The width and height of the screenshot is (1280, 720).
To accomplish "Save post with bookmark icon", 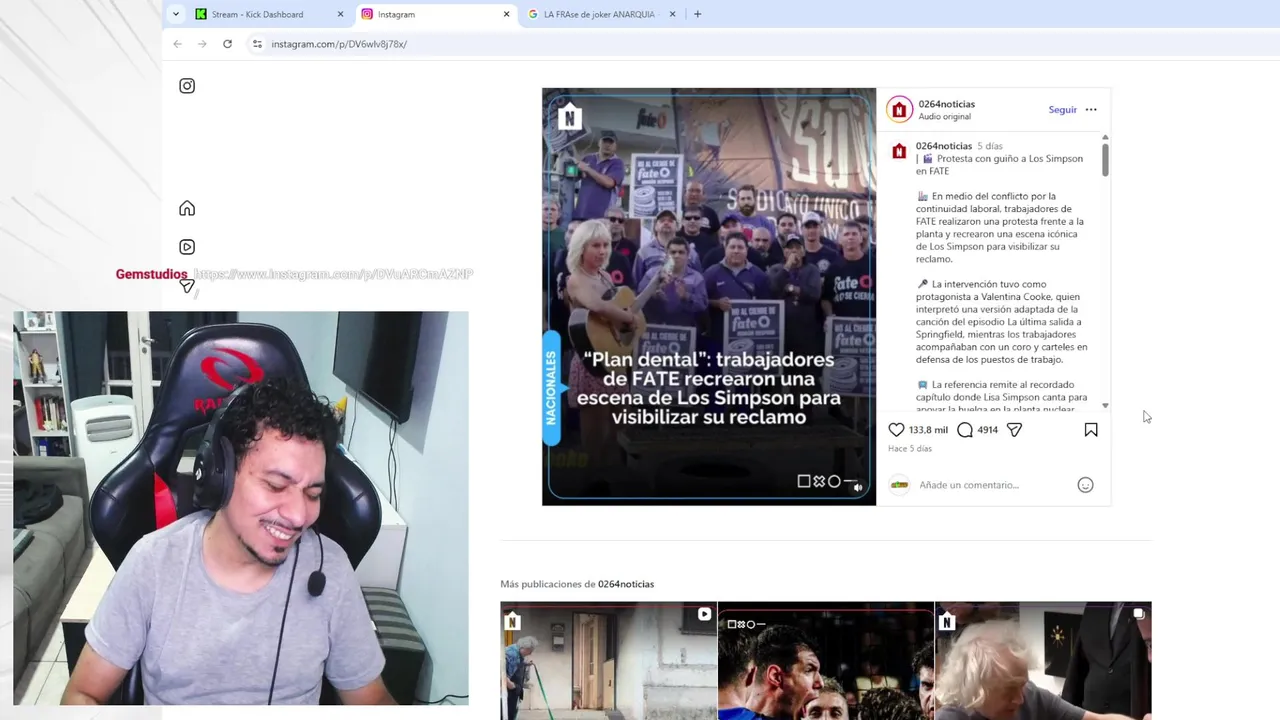I will pos(1091,430).
